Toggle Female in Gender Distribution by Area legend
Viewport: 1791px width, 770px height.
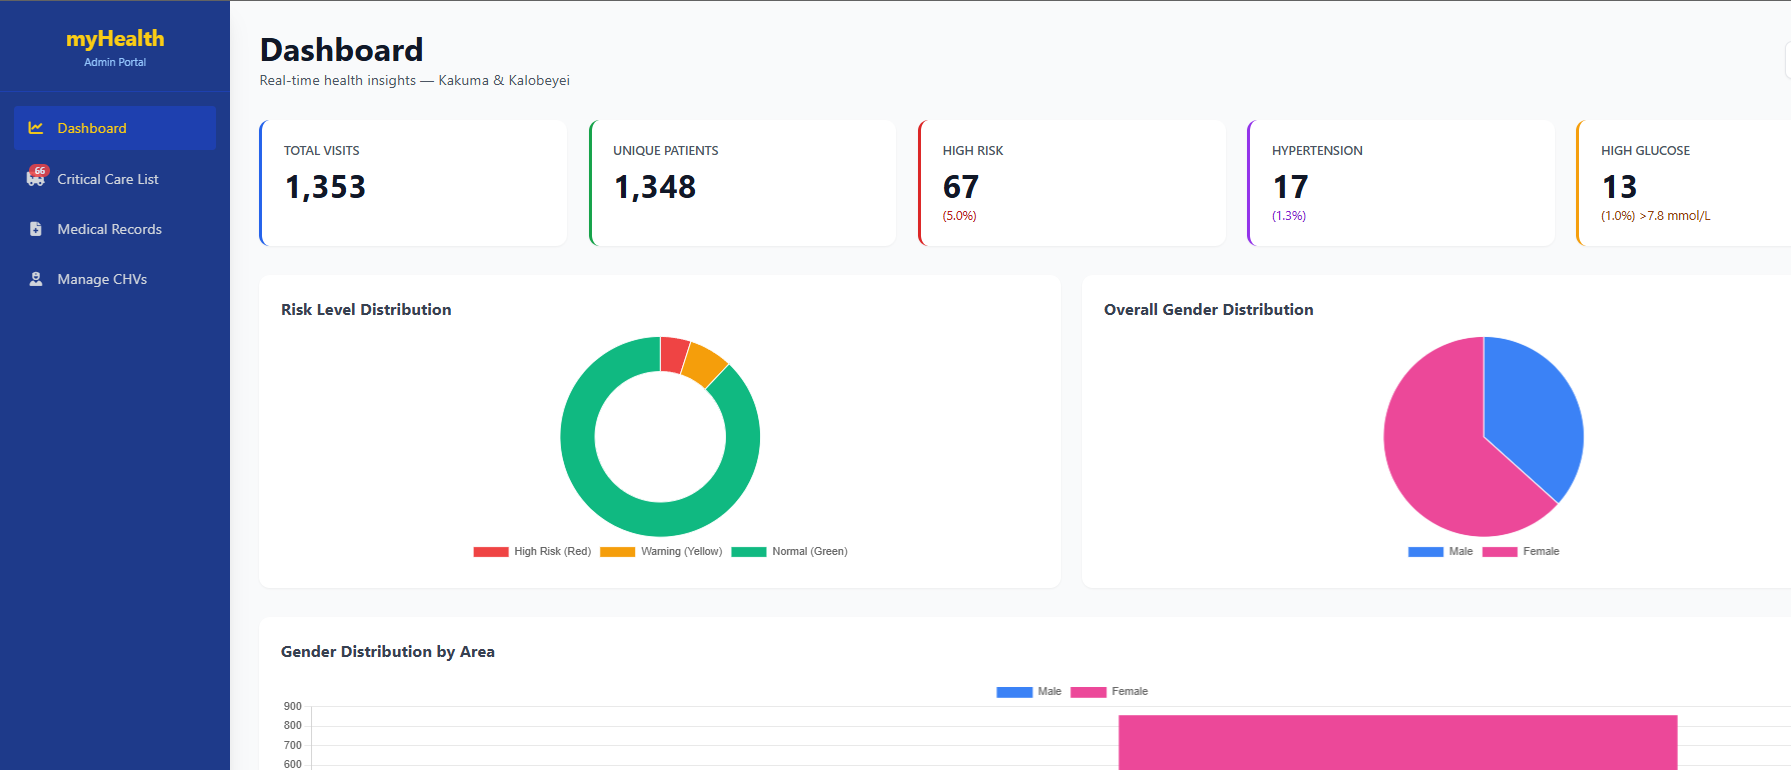1088,692
